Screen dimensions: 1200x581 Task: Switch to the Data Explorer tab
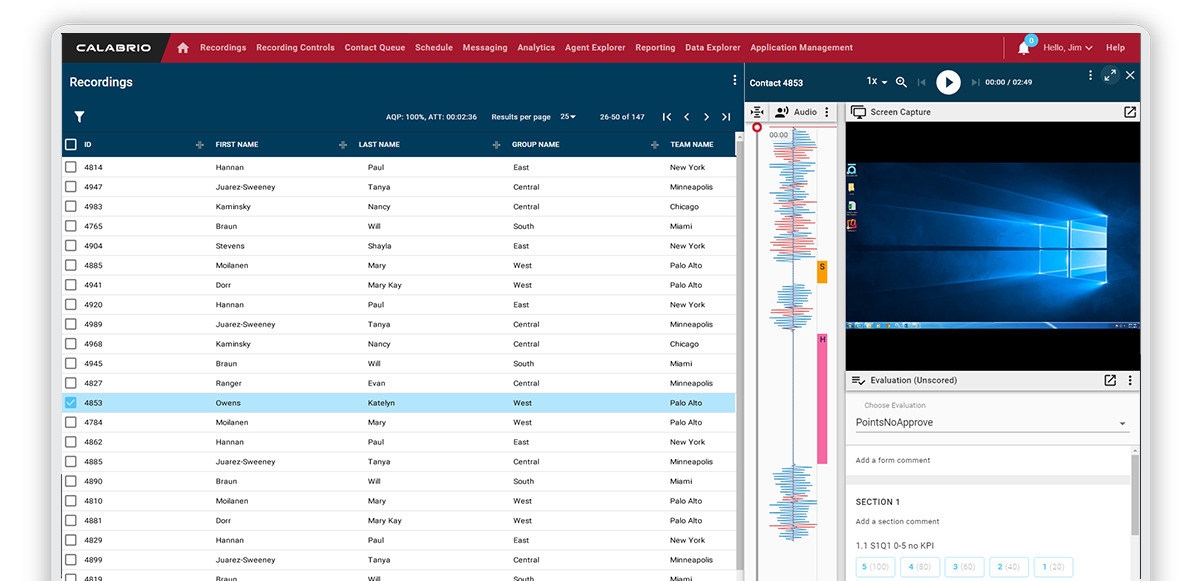[713, 48]
